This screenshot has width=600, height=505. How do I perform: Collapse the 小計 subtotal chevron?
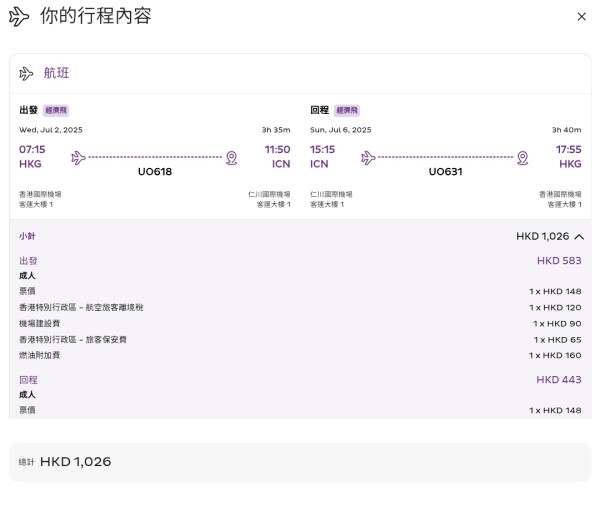579,237
